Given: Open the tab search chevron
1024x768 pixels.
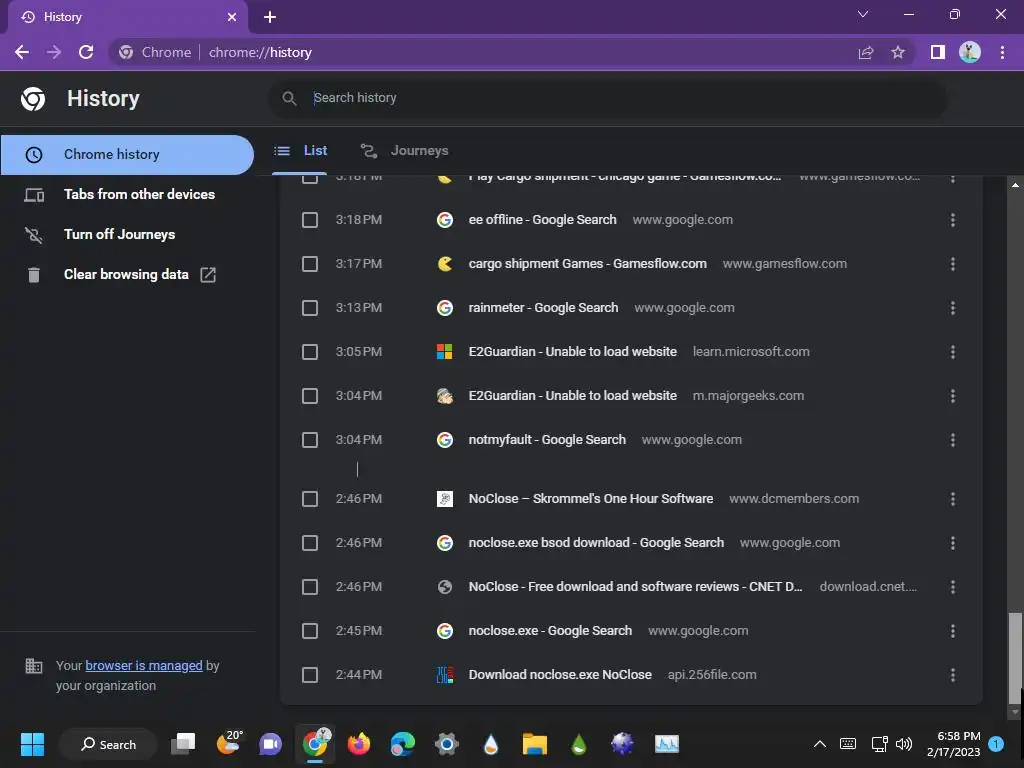Looking at the screenshot, I should pos(863,14).
